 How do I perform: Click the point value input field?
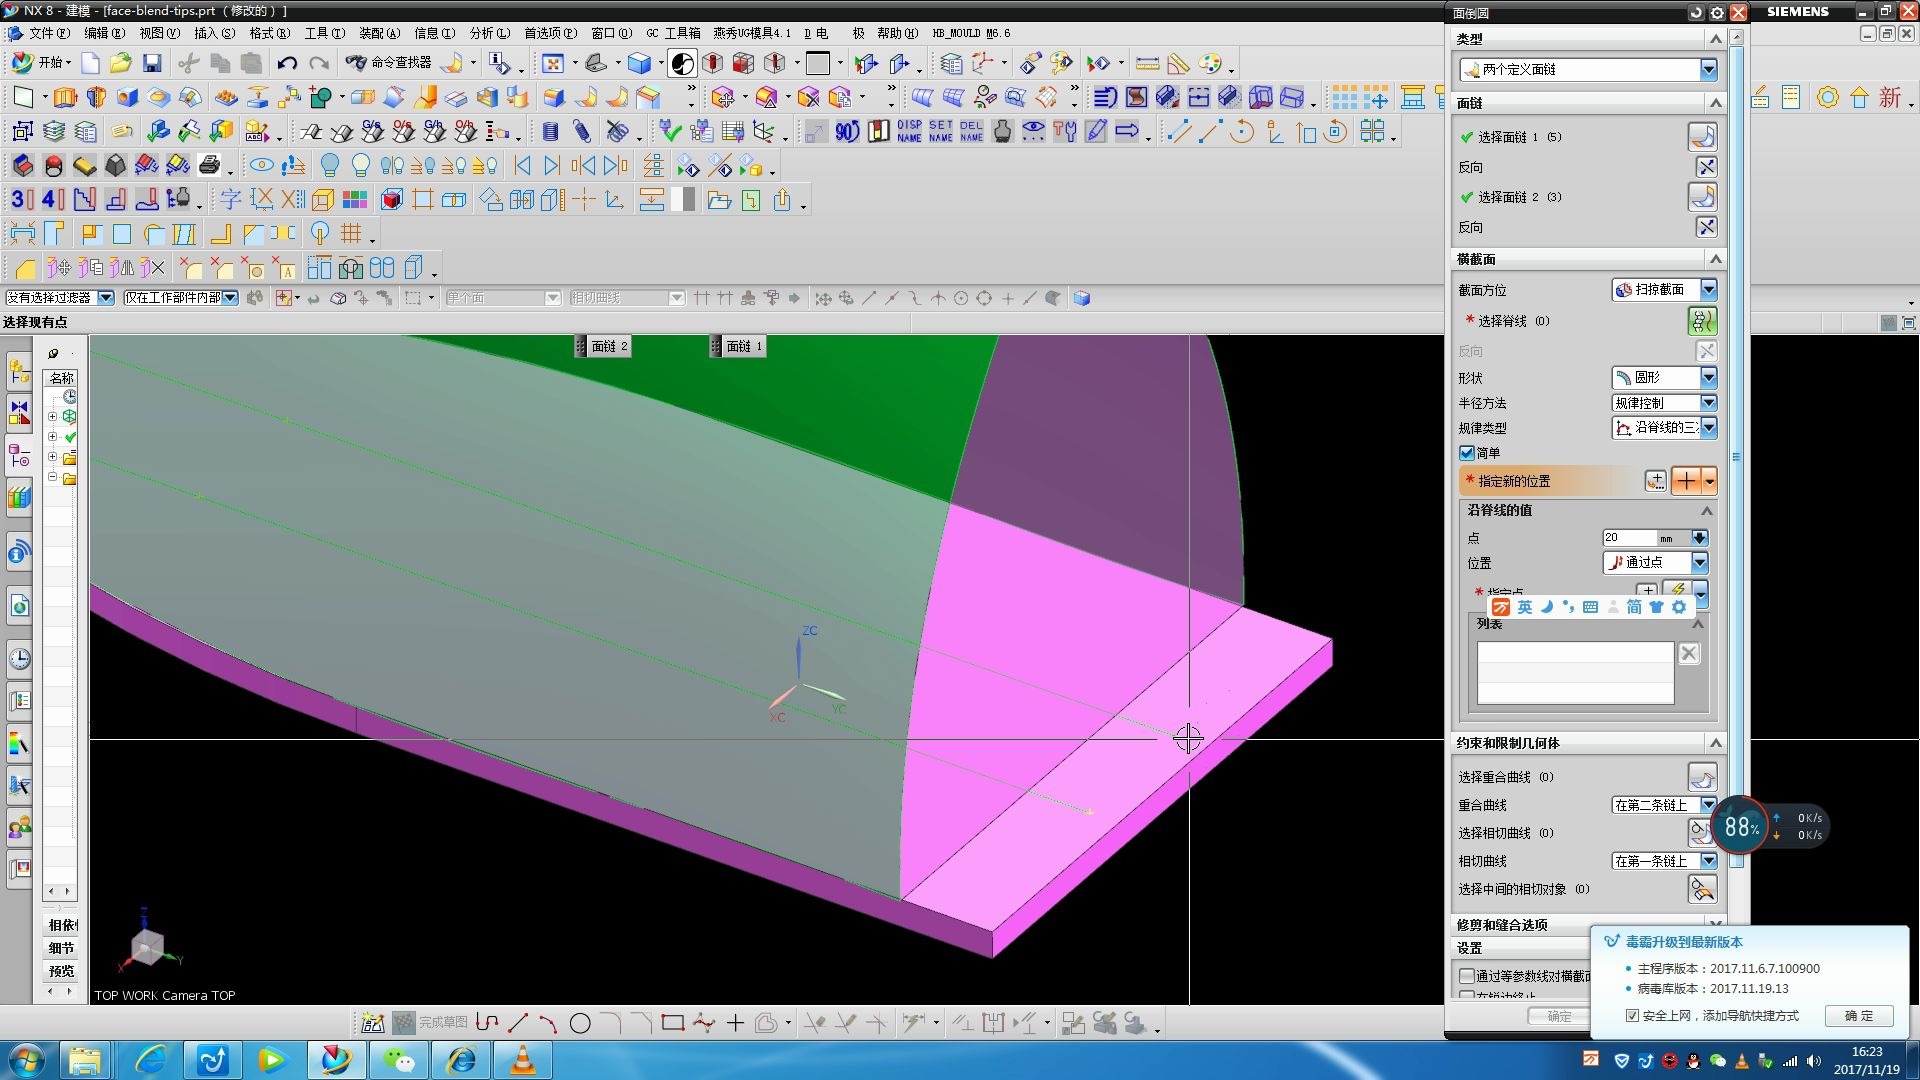(x=1628, y=538)
